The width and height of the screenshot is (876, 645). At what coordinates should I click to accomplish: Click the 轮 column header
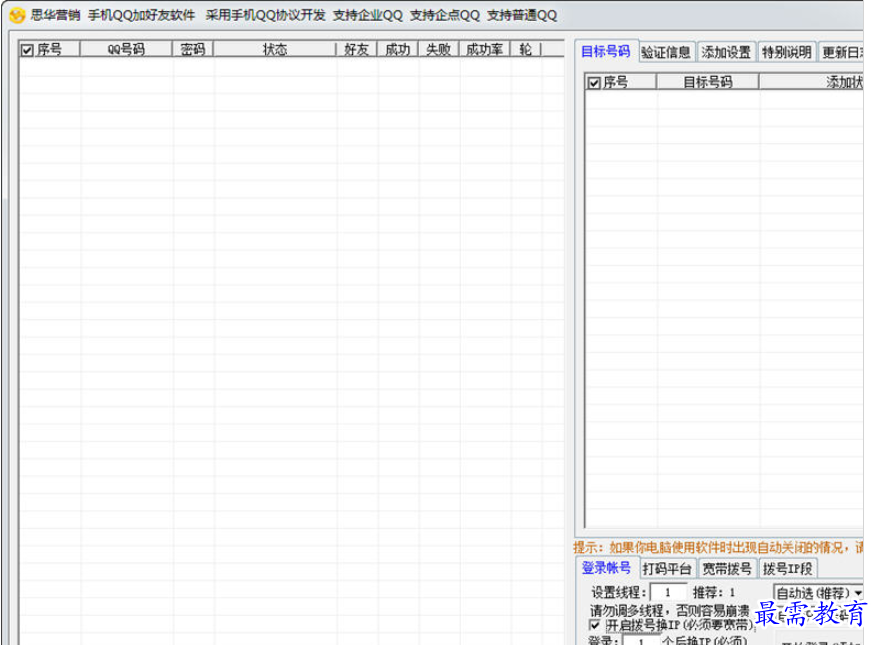click(525, 49)
